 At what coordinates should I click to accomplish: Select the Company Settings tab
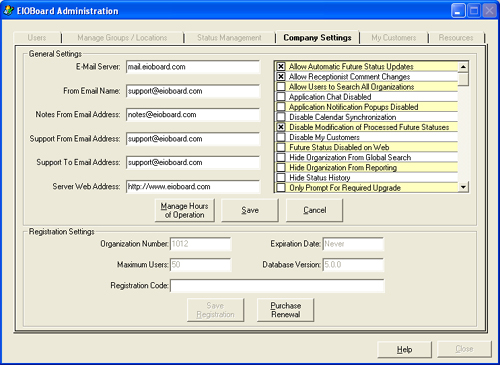(317, 37)
